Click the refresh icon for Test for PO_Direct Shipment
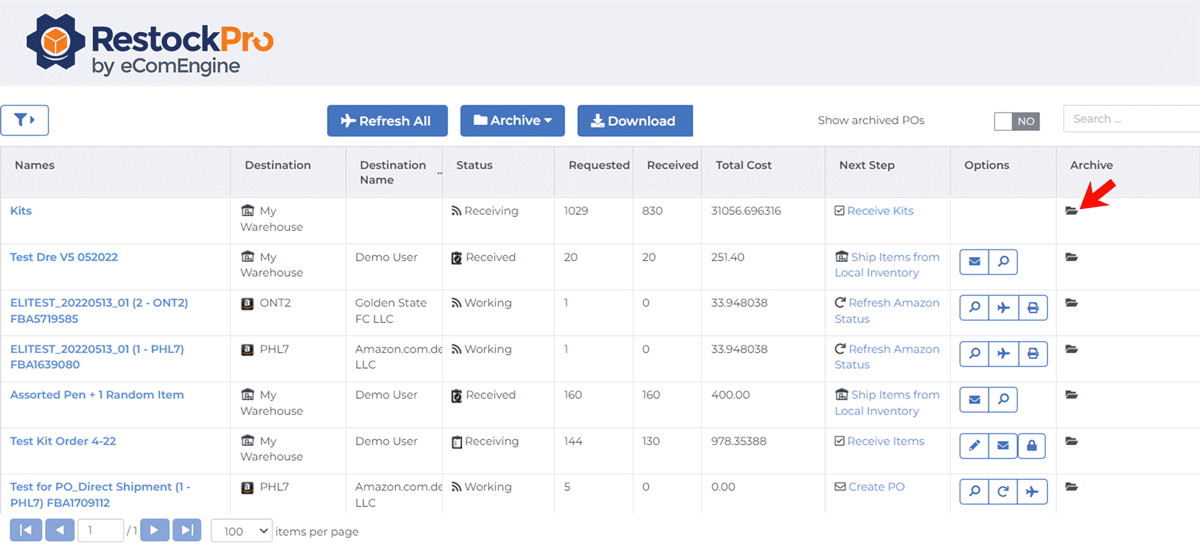The width and height of the screenshot is (1200, 544). 1003,492
